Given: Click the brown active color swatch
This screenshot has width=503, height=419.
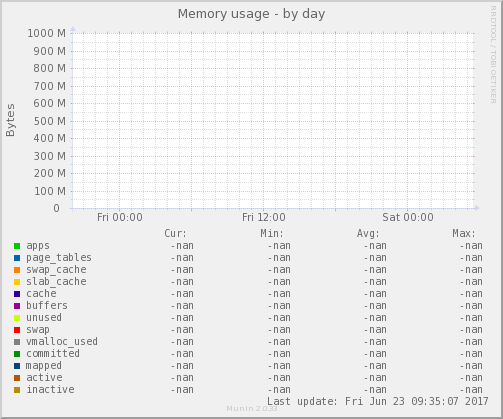Looking at the screenshot, I should point(17,378).
